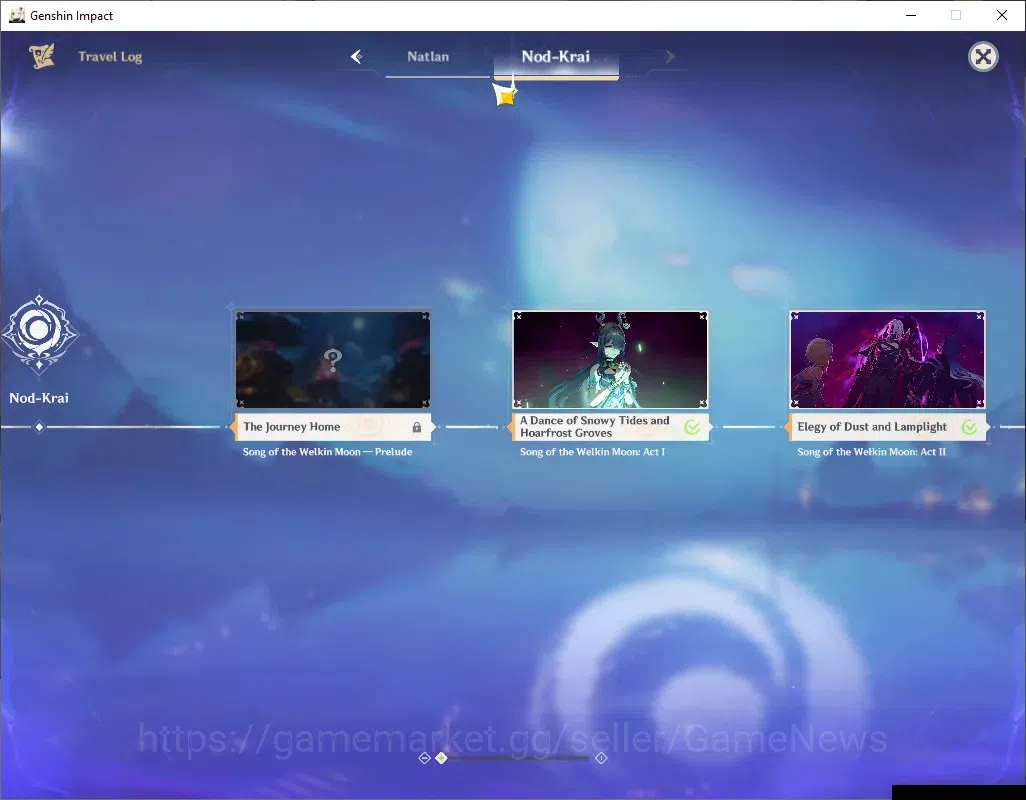Go to previous region with left arrow

[x=357, y=57]
